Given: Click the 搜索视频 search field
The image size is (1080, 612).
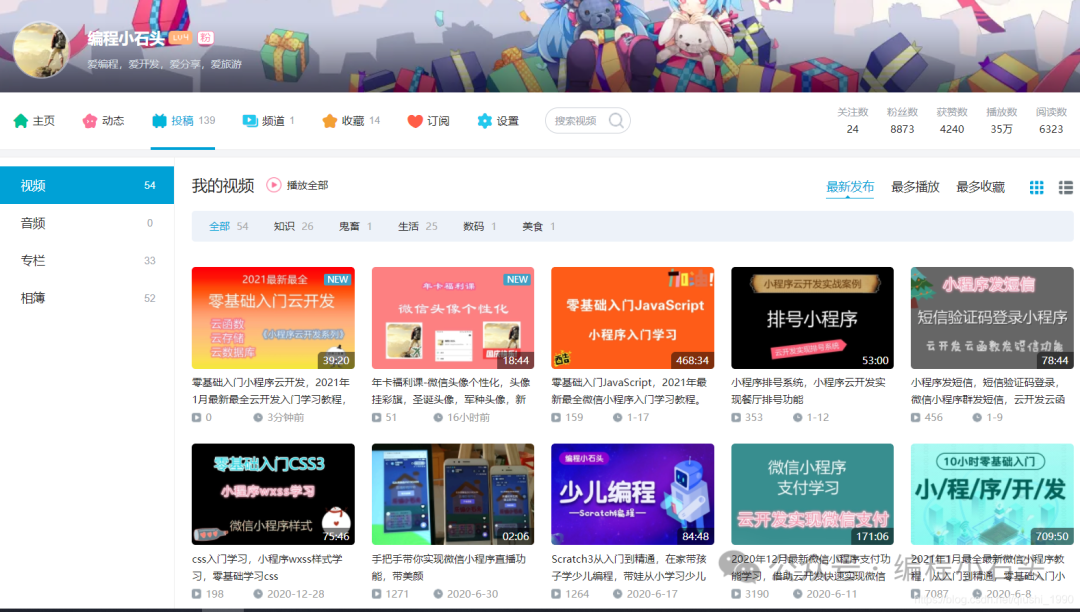Looking at the screenshot, I should pos(587,120).
